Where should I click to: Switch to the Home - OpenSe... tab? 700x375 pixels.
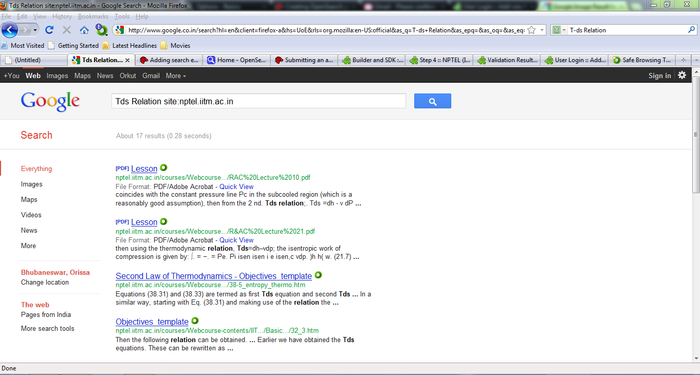click(x=237, y=60)
